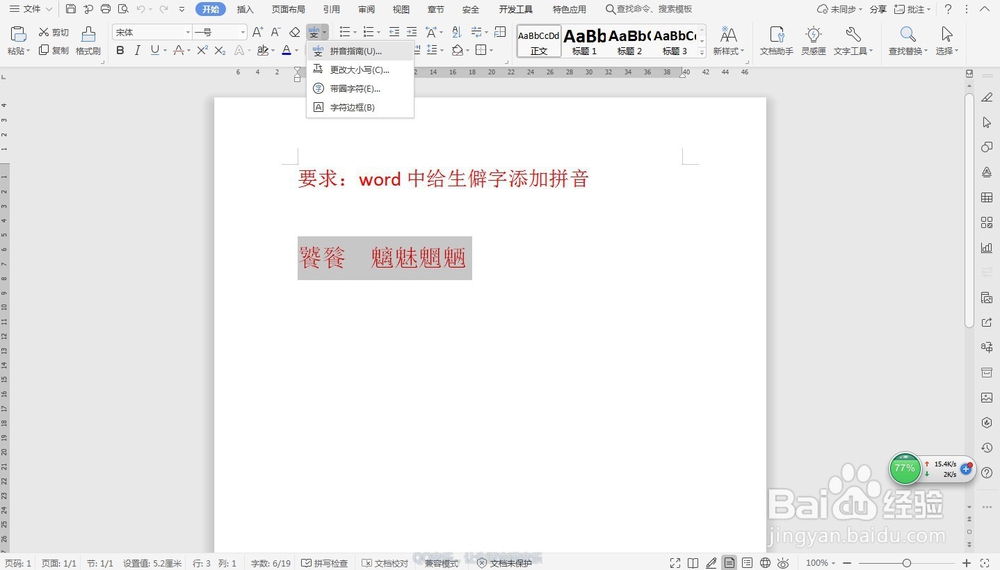Select the Format Painter (格式刷) tool
This screenshot has width=1000, height=570.
(88, 40)
